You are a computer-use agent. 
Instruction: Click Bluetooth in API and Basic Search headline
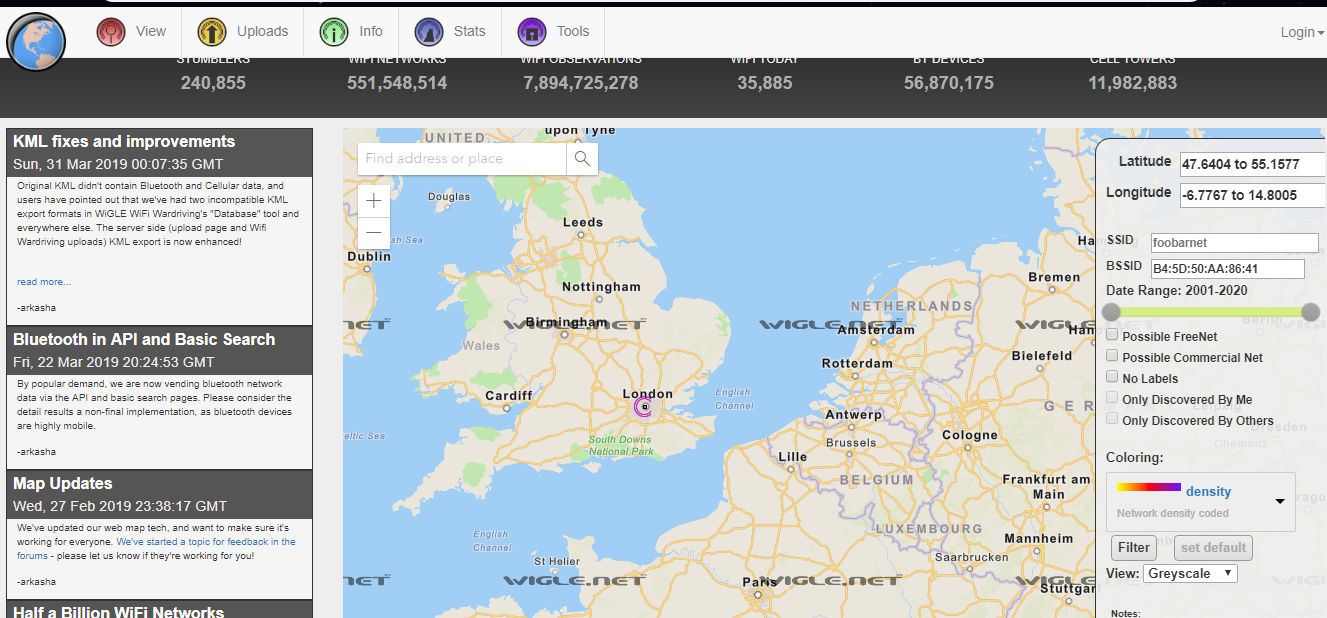point(144,340)
